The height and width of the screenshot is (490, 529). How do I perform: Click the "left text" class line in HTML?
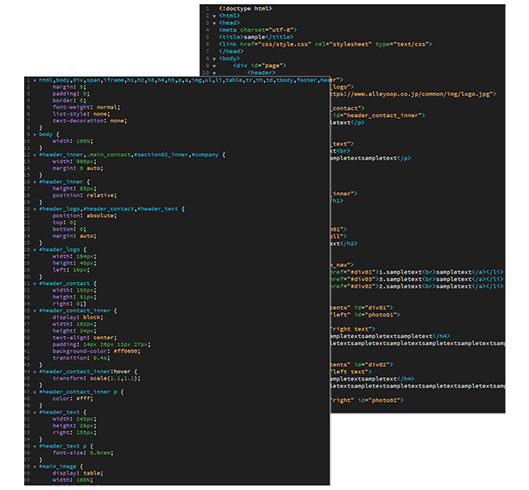[351, 372]
